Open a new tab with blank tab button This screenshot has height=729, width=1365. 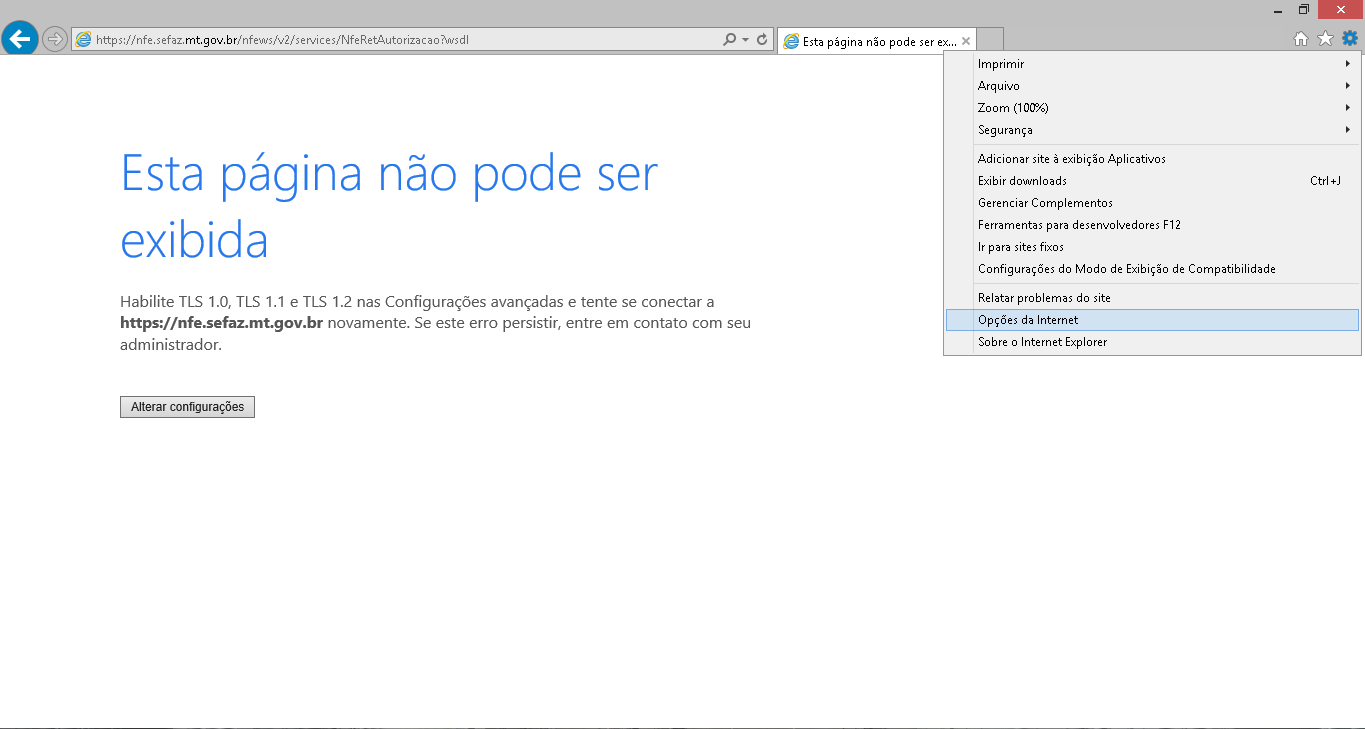[990, 40]
